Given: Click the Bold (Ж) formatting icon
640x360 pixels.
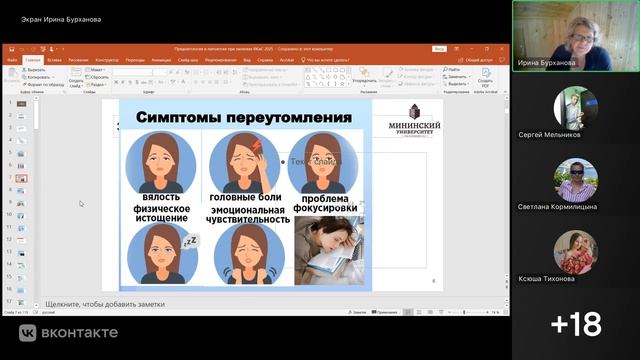Looking at the screenshot, I should (116, 82).
